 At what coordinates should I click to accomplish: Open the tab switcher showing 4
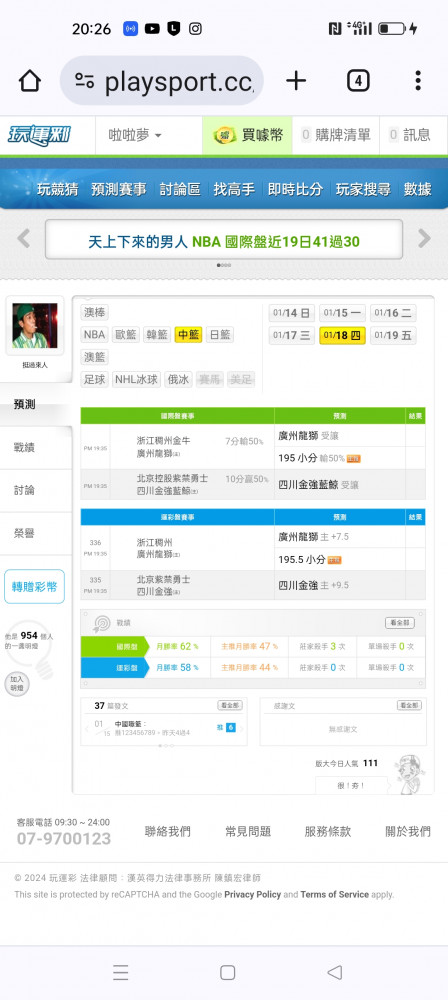click(358, 81)
